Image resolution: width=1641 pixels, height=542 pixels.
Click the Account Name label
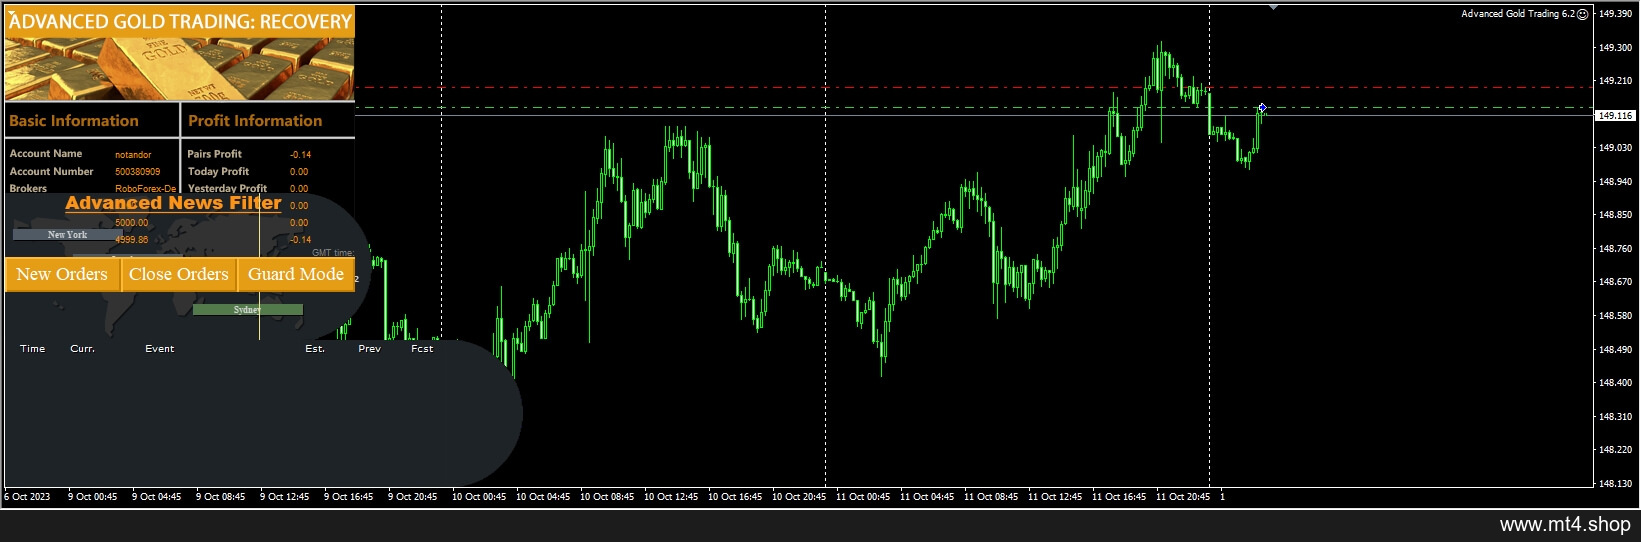click(46, 154)
